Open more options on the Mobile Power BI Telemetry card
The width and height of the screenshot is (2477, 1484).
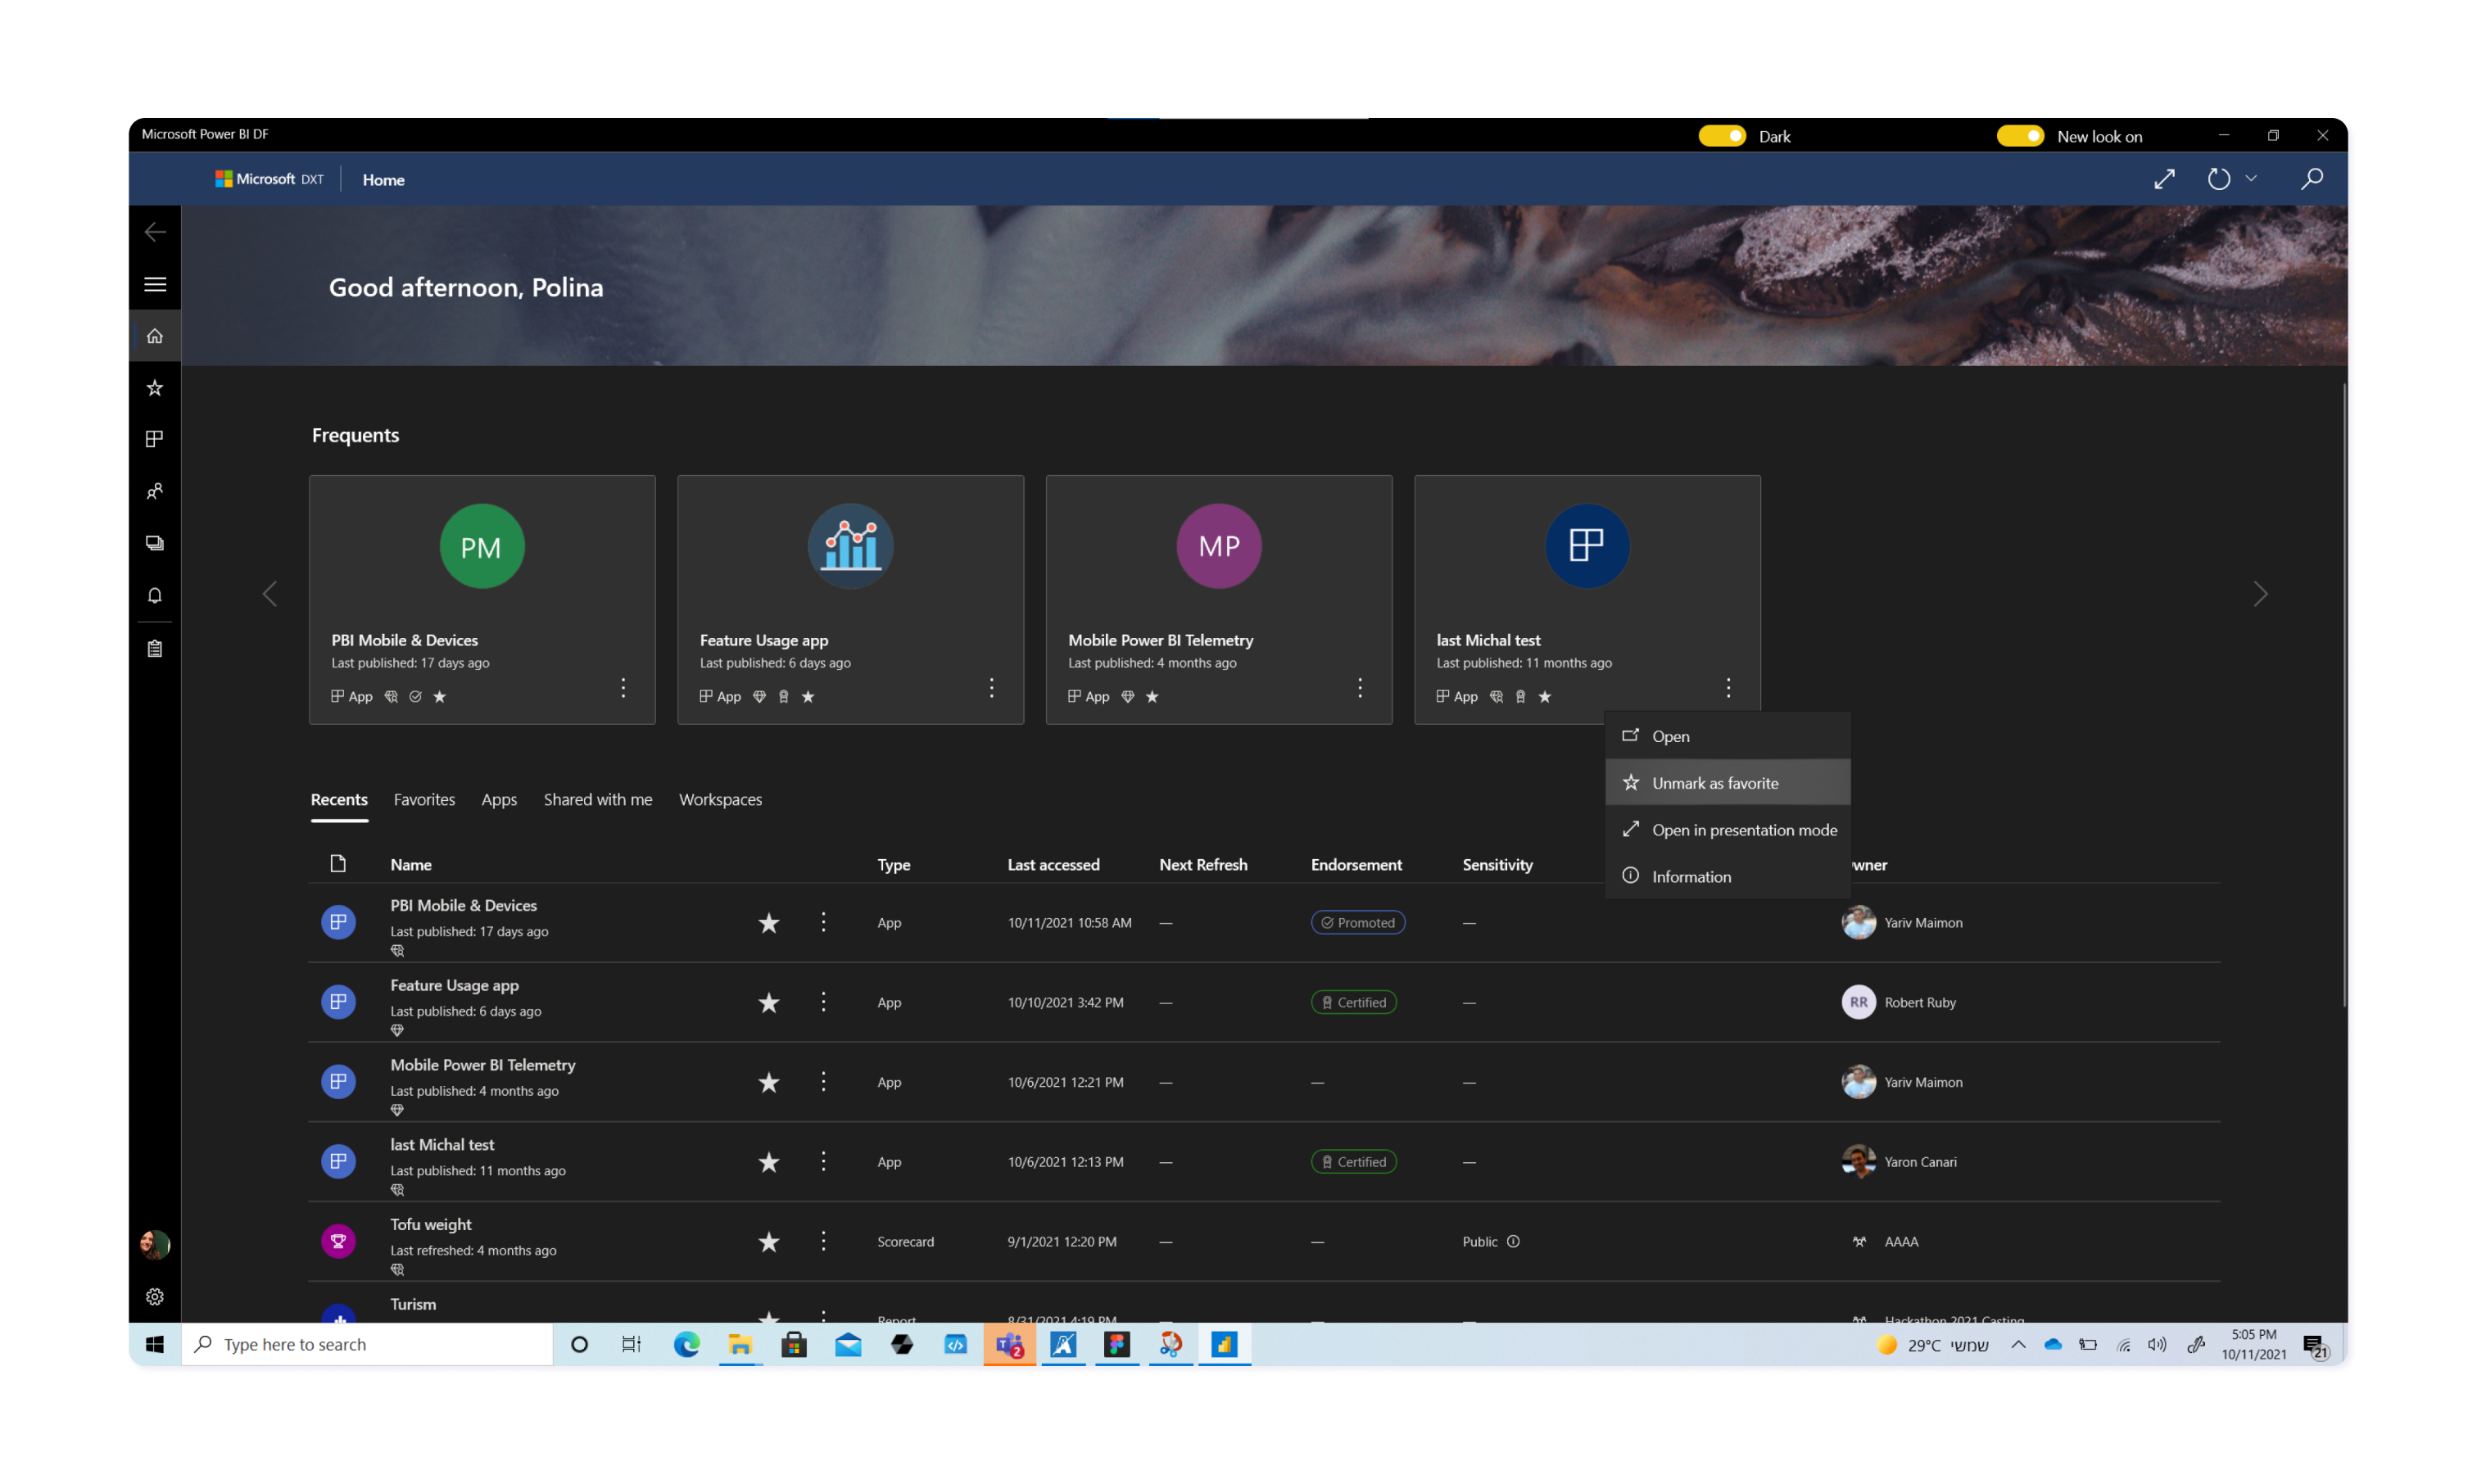1359,687
